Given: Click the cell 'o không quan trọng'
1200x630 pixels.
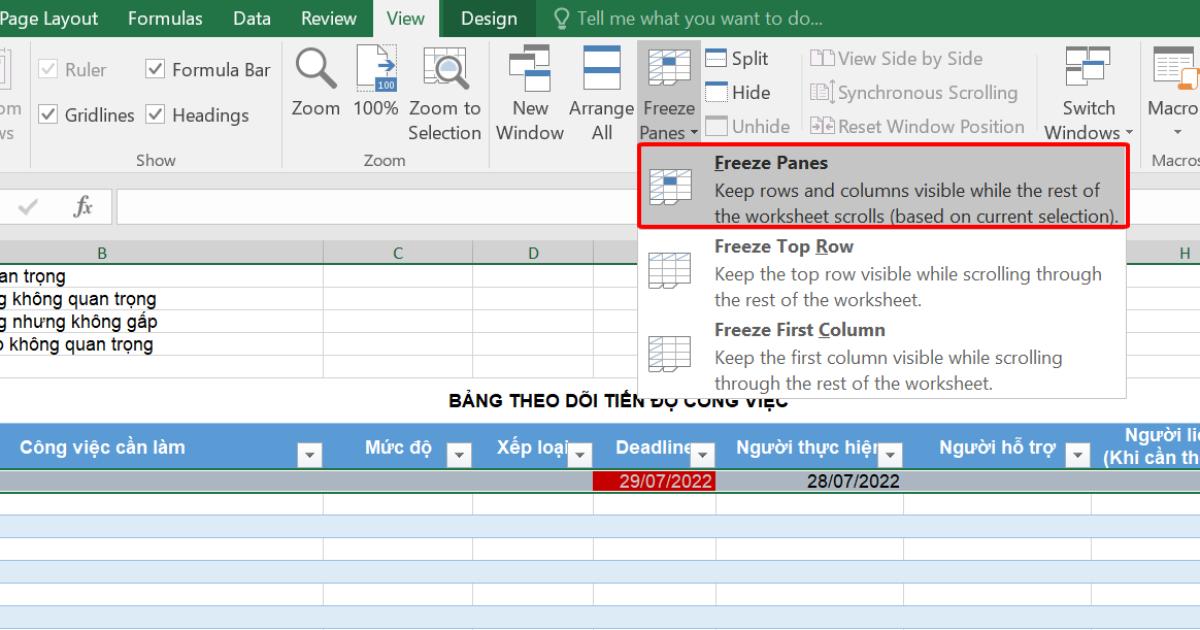Looking at the screenshot, I should click(161, 344).
